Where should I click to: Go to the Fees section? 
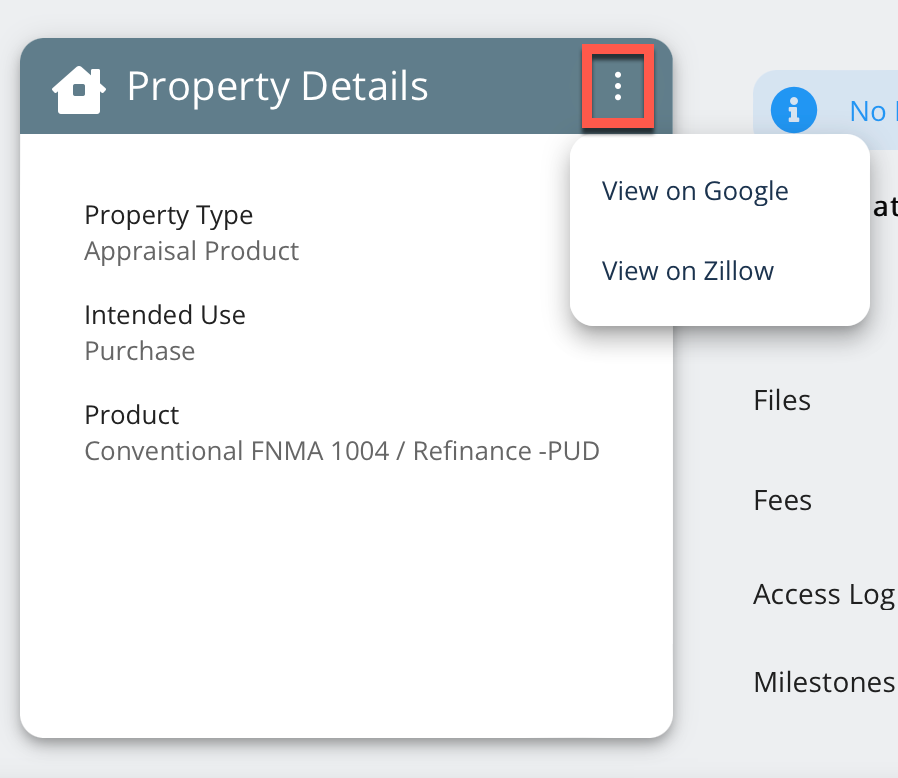coord(783,500)
